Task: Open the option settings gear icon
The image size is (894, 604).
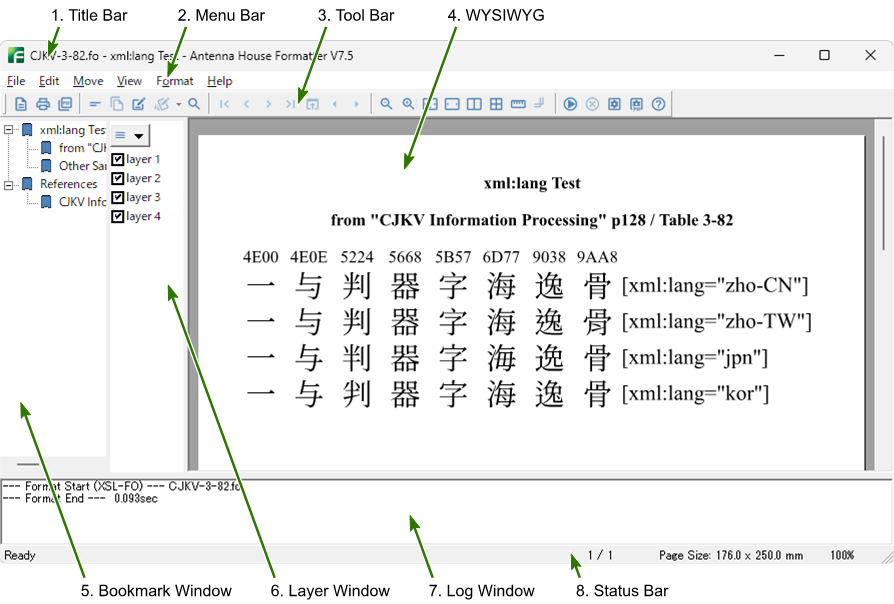Action: [613, 103]
